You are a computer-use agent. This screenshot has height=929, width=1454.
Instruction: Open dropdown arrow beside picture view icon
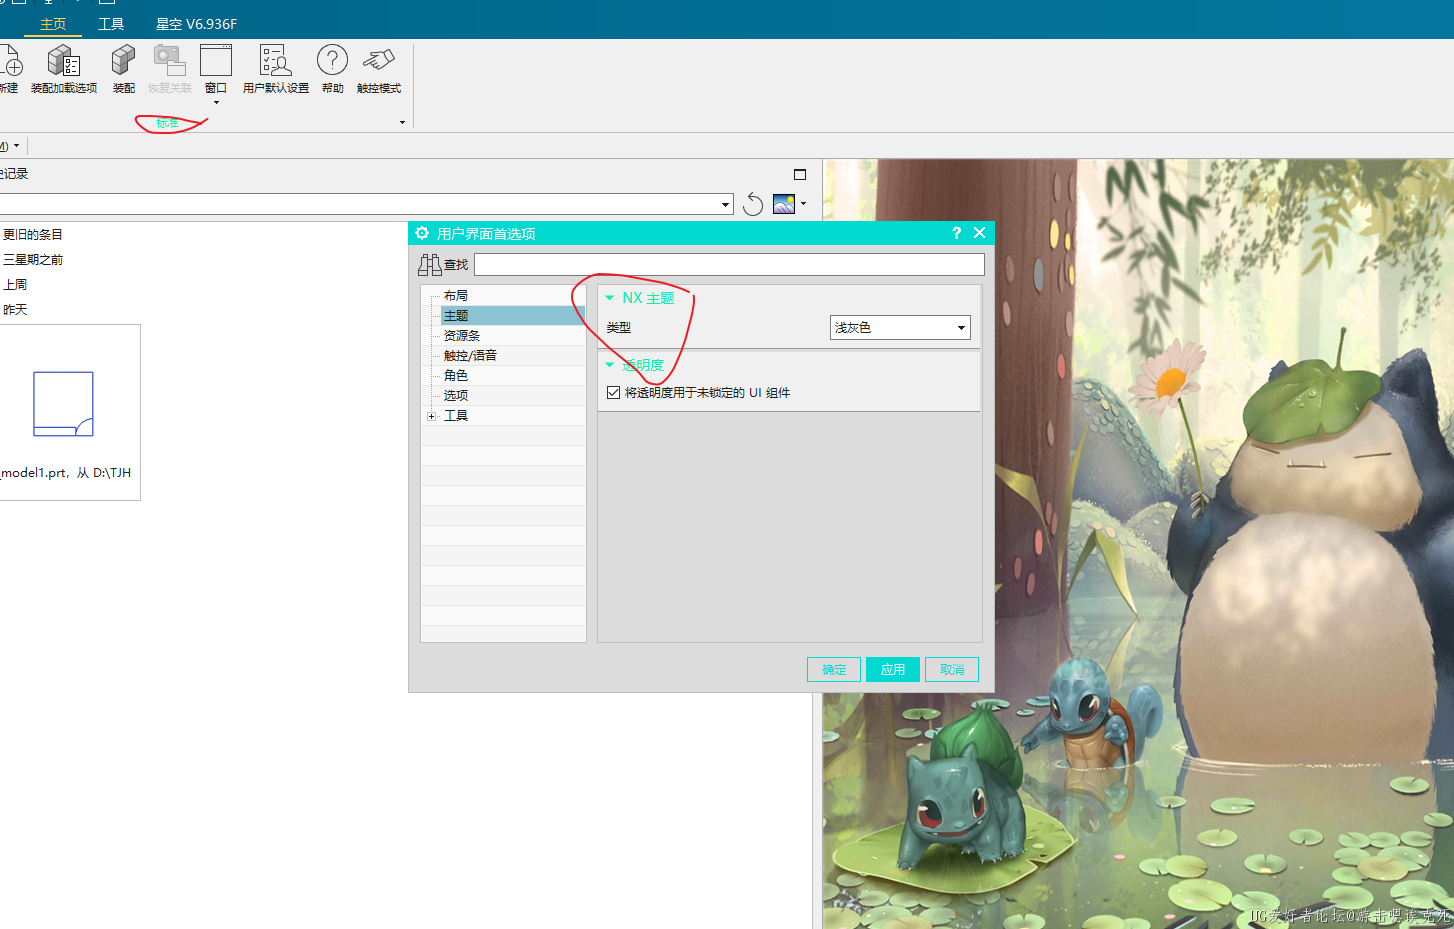click(x=804, y=204)
